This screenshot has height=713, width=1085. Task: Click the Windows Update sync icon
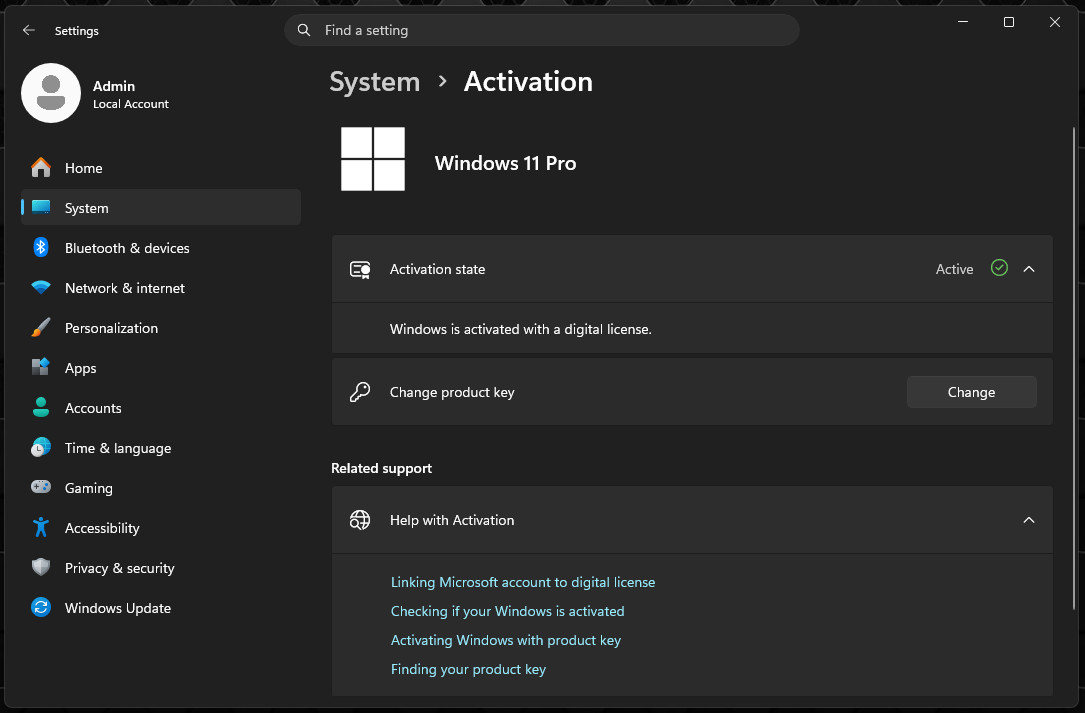pyautogui.click(x=41, y=608)
